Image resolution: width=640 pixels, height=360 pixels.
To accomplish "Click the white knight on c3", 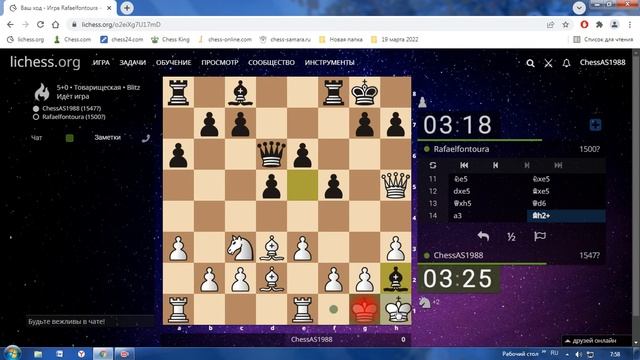I will click(240, 248).
